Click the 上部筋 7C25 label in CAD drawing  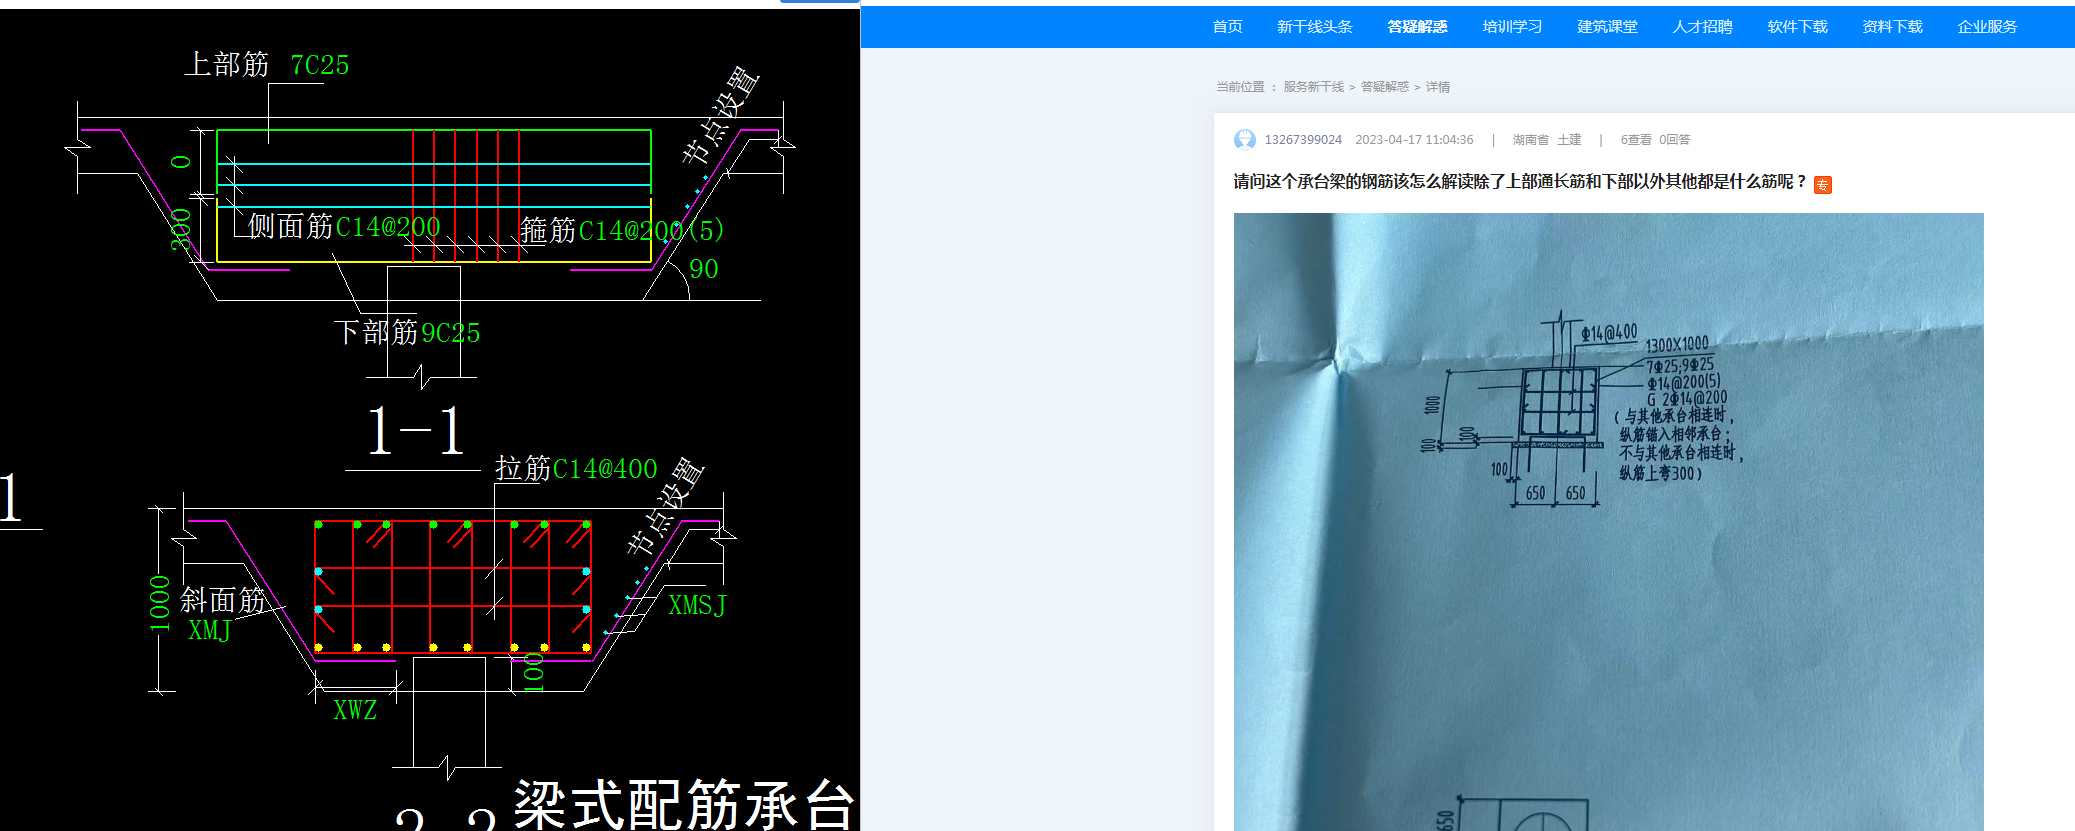tap(266, 65)
